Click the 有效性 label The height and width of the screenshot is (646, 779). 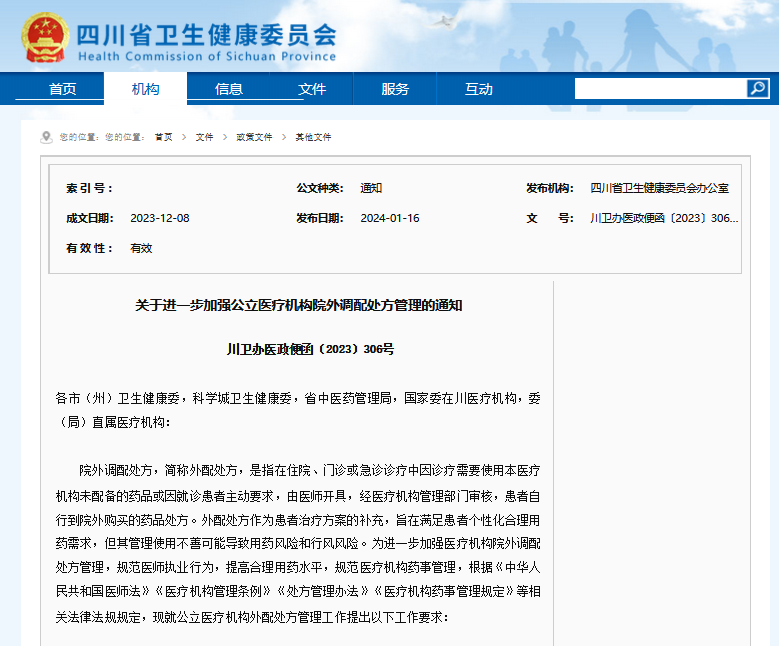tap(90, 248)
